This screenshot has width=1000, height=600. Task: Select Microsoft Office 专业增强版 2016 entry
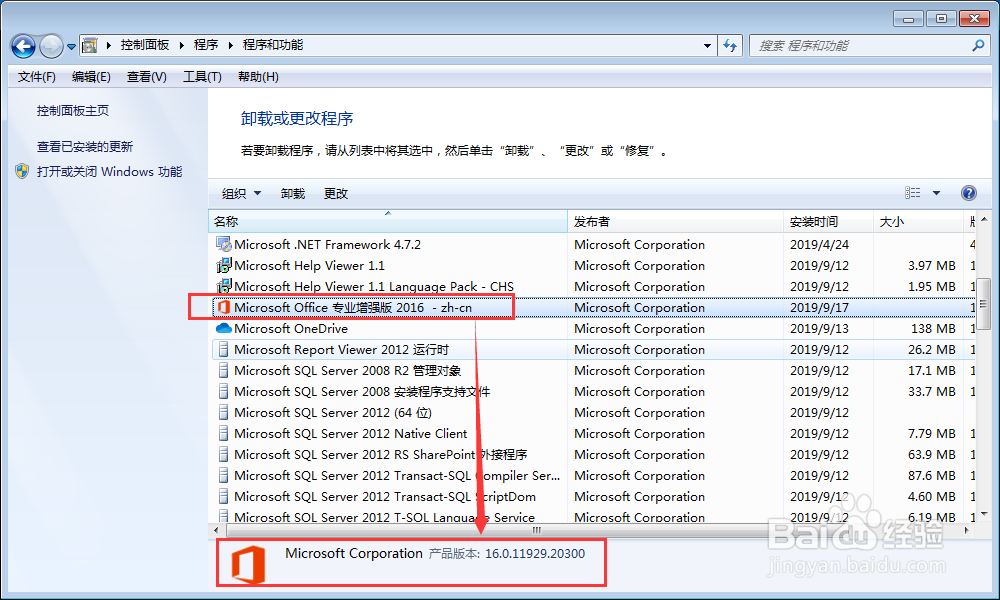point(353,307)
